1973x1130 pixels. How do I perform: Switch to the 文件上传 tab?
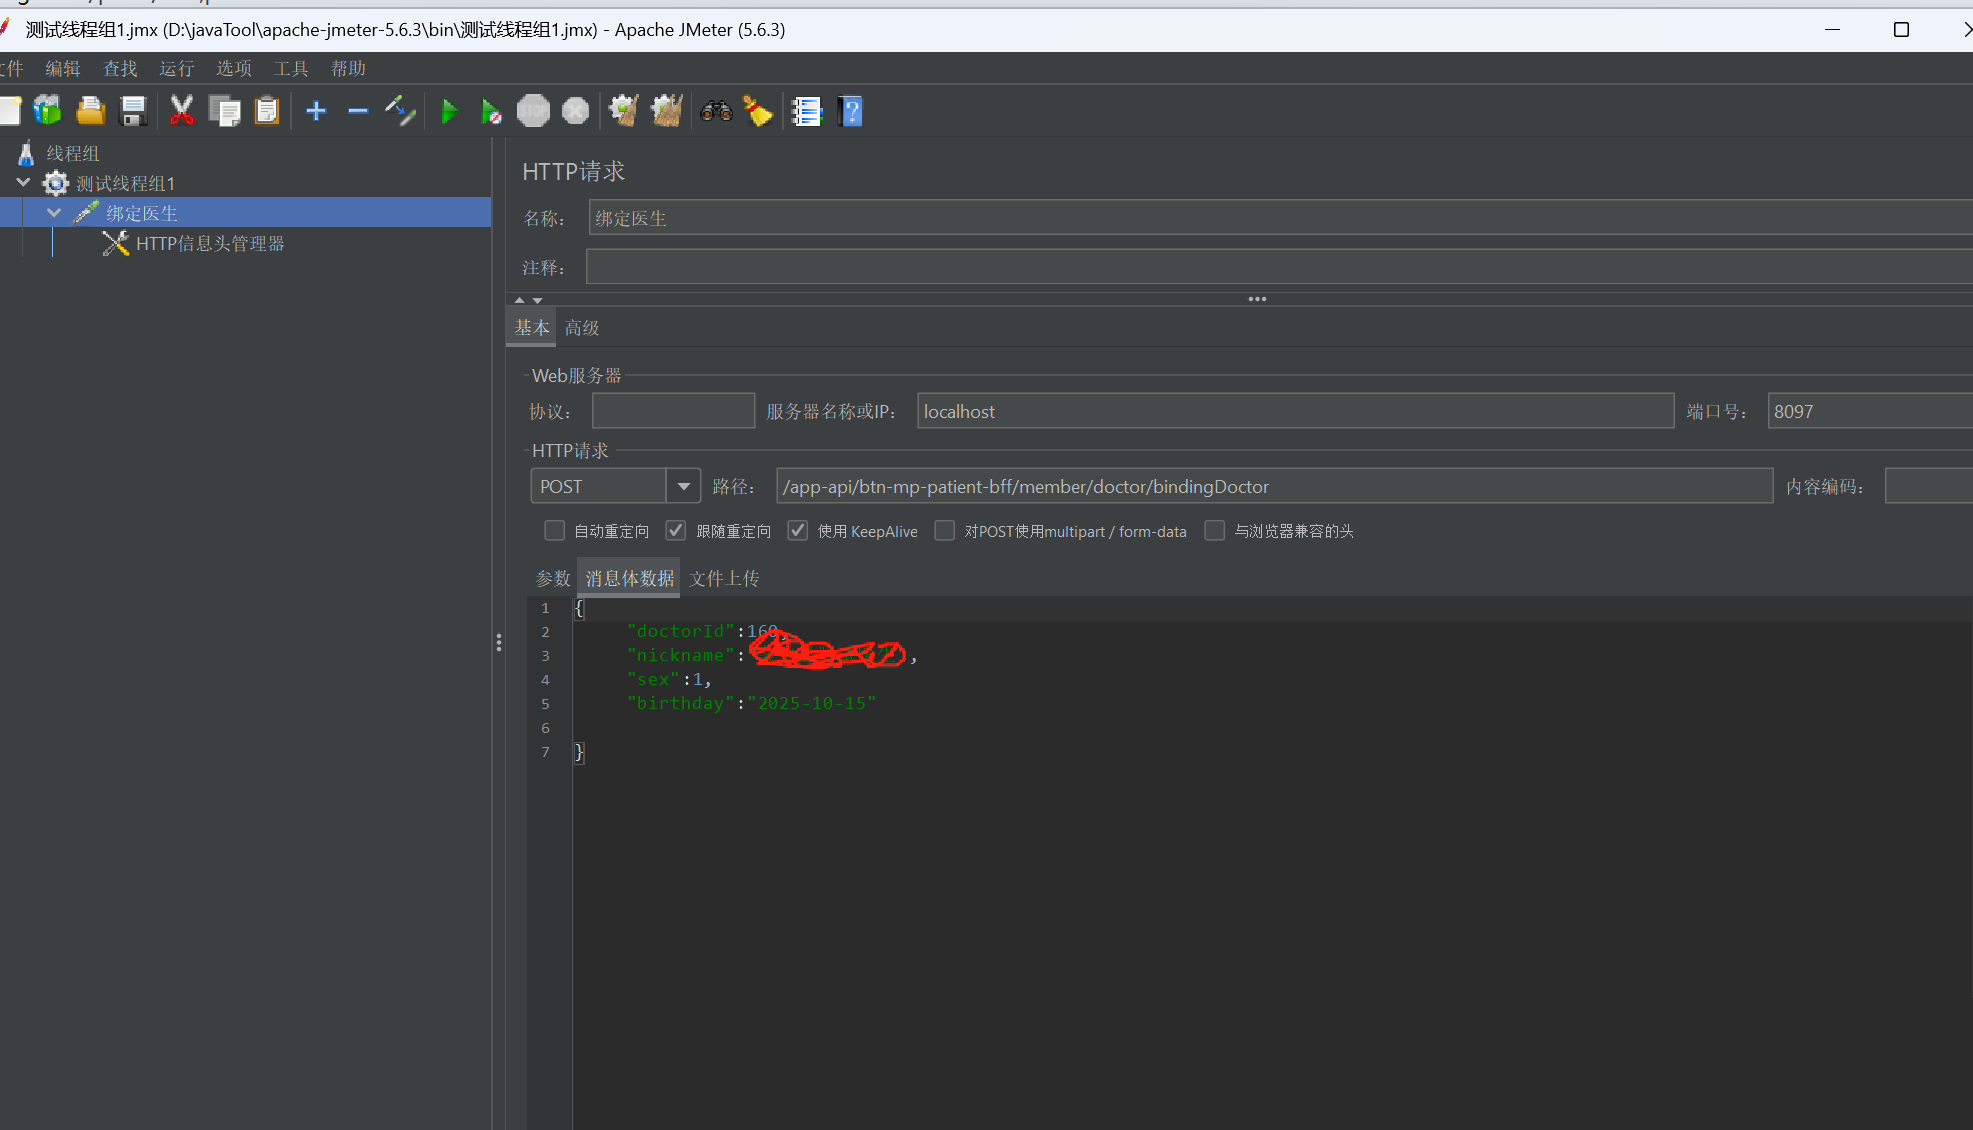tap(724, 579)
